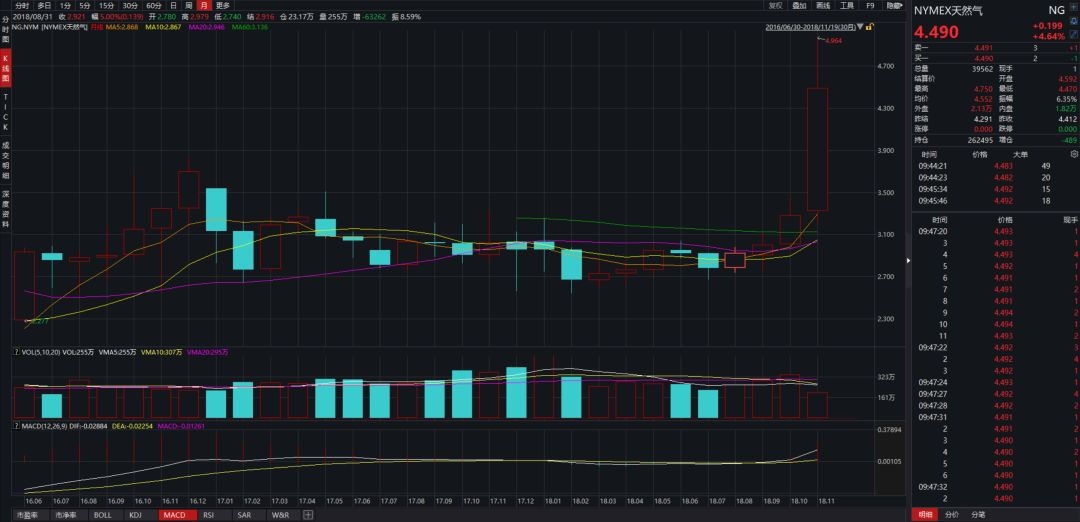Open the TICK sidebar view
The image size is (1080, 522).
[x=5, y=115]
